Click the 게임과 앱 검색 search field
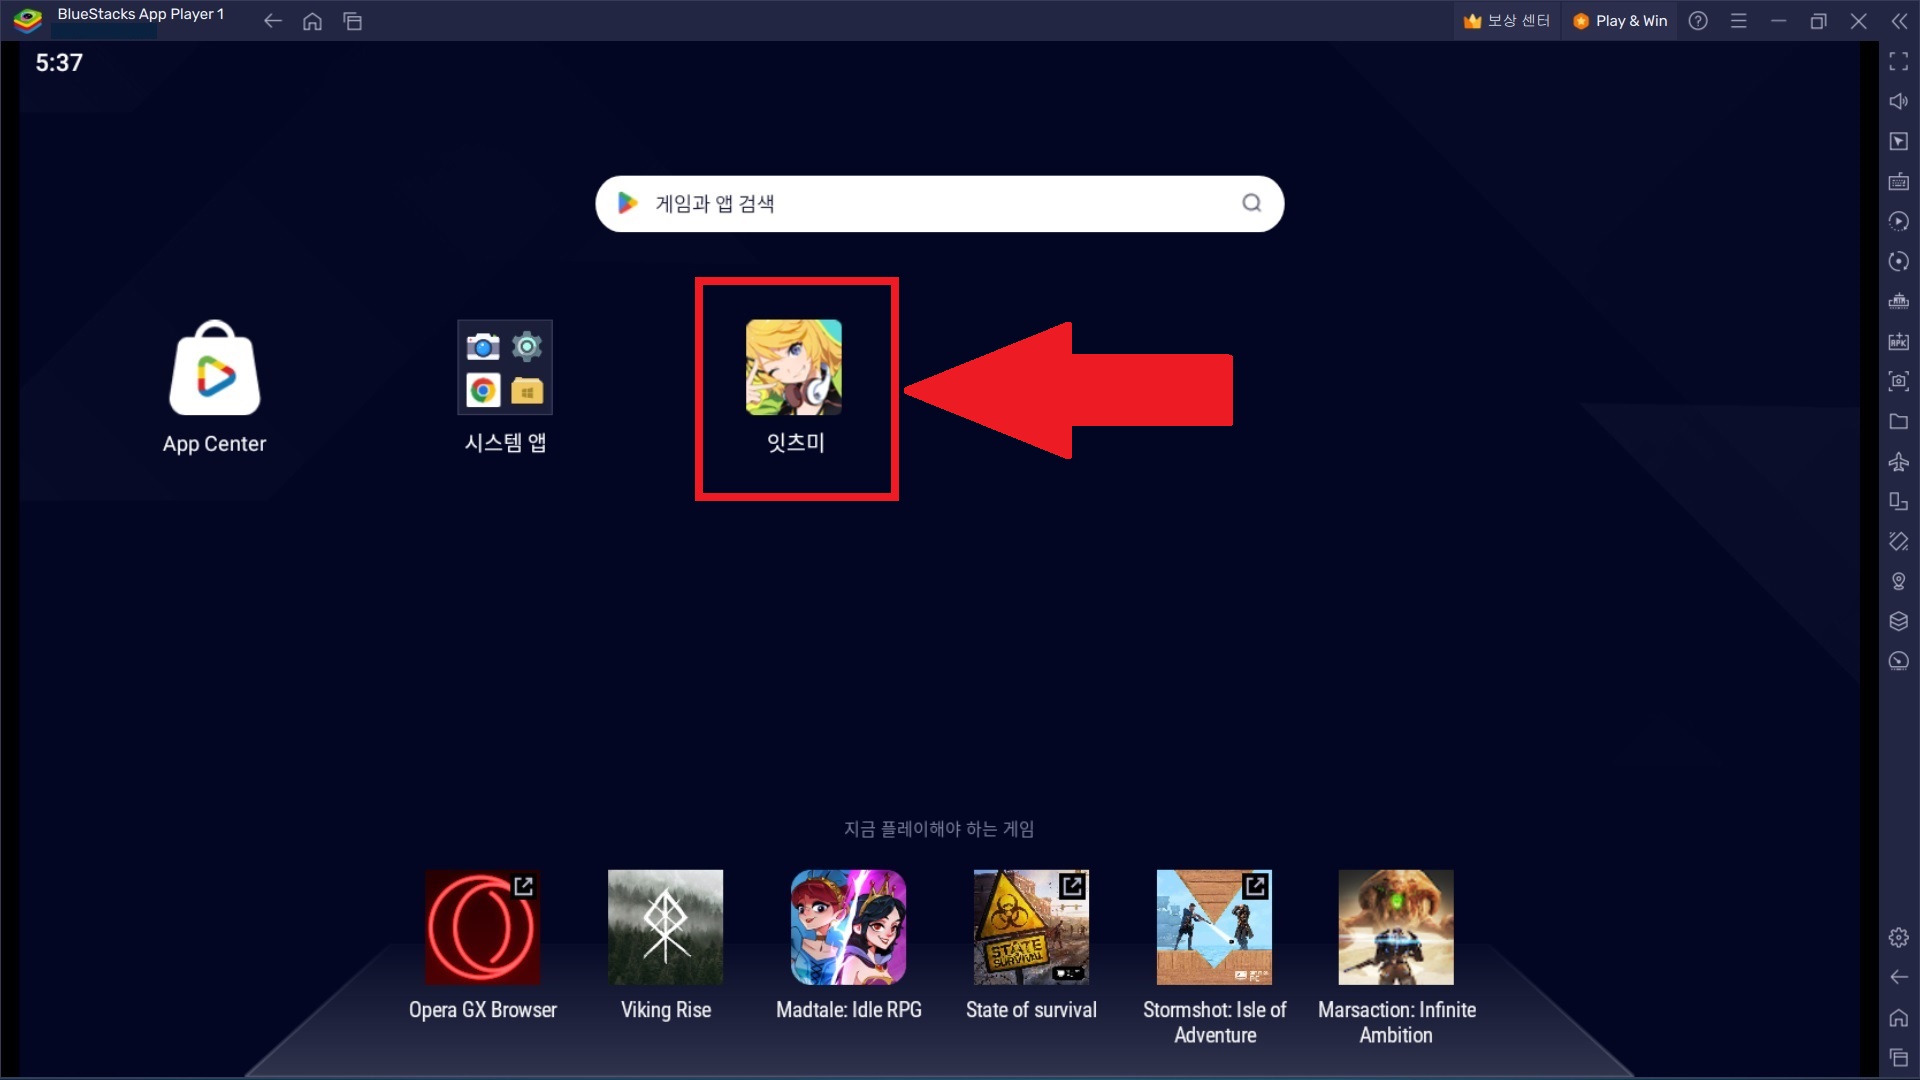 tap(939, 204)
